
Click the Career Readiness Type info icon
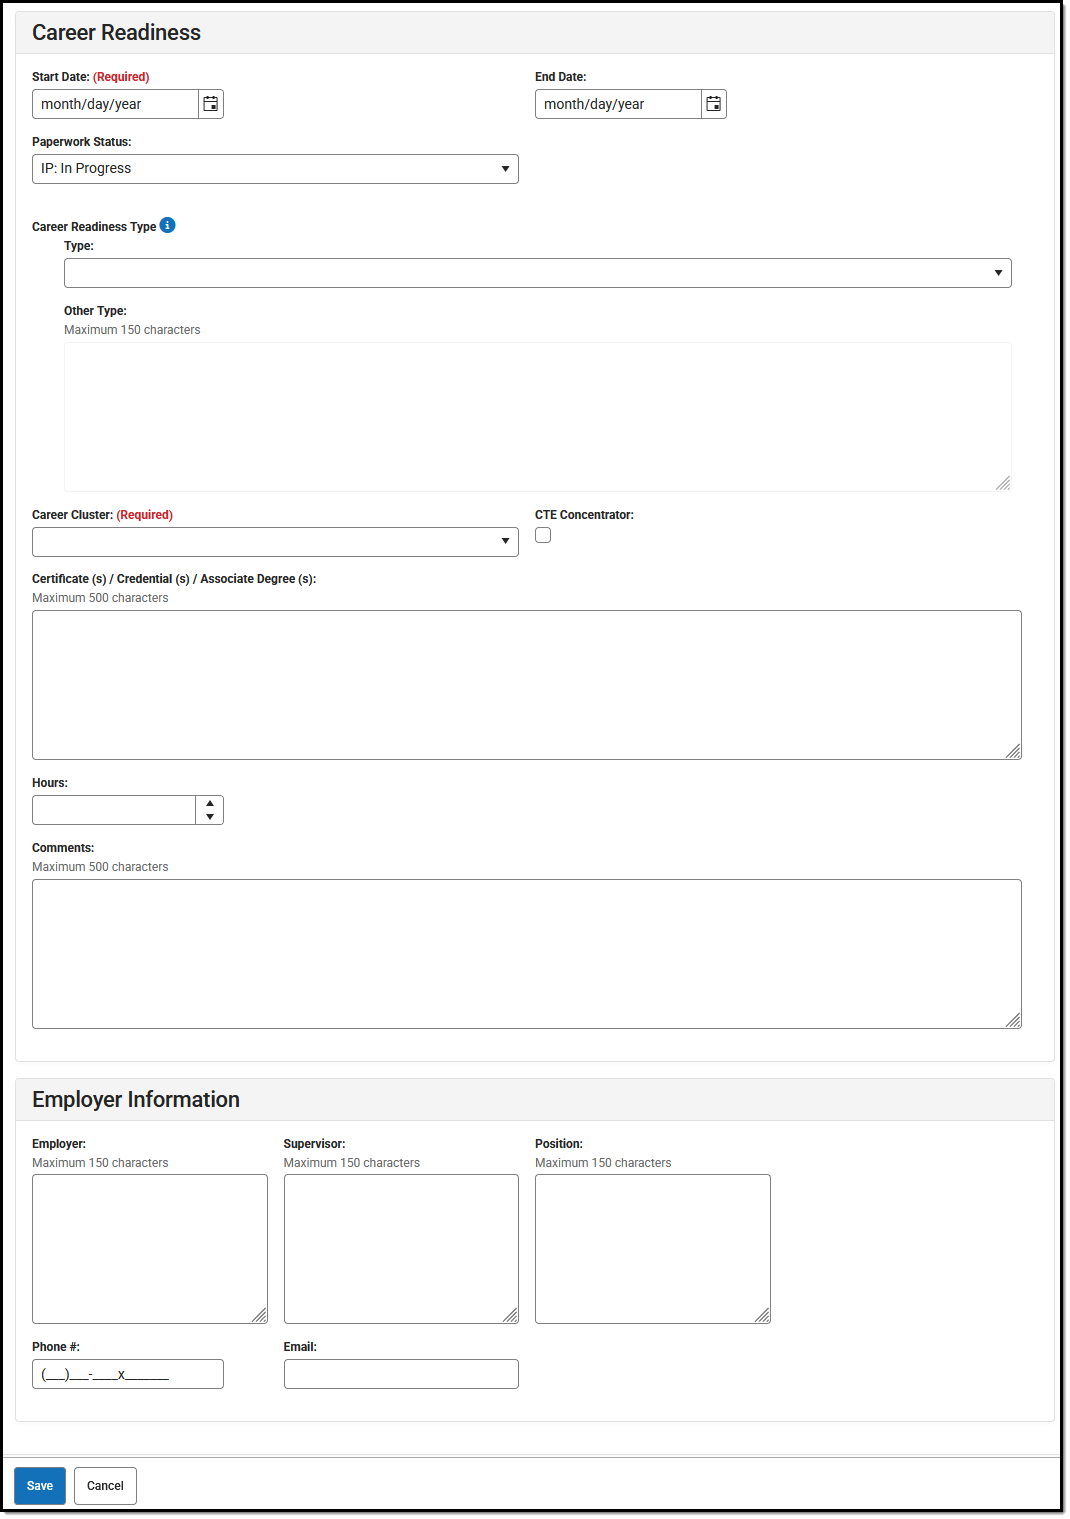click(x=168, y=225)
